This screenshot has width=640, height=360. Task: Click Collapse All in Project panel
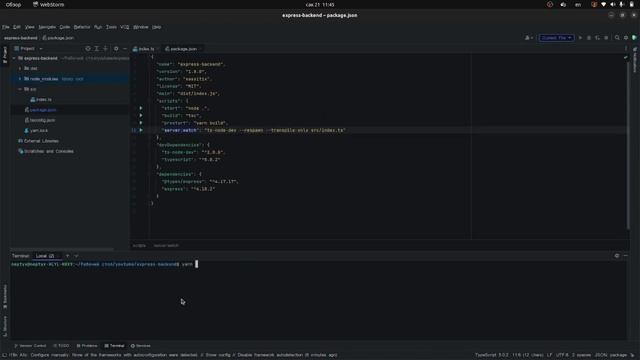click(x=105, y=49)
